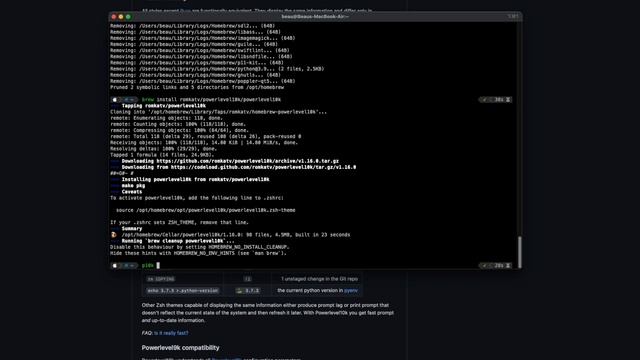Open the 'Is it really fast?' FAQ link
This screenshot has height=360, width=640.
point(171,333)
